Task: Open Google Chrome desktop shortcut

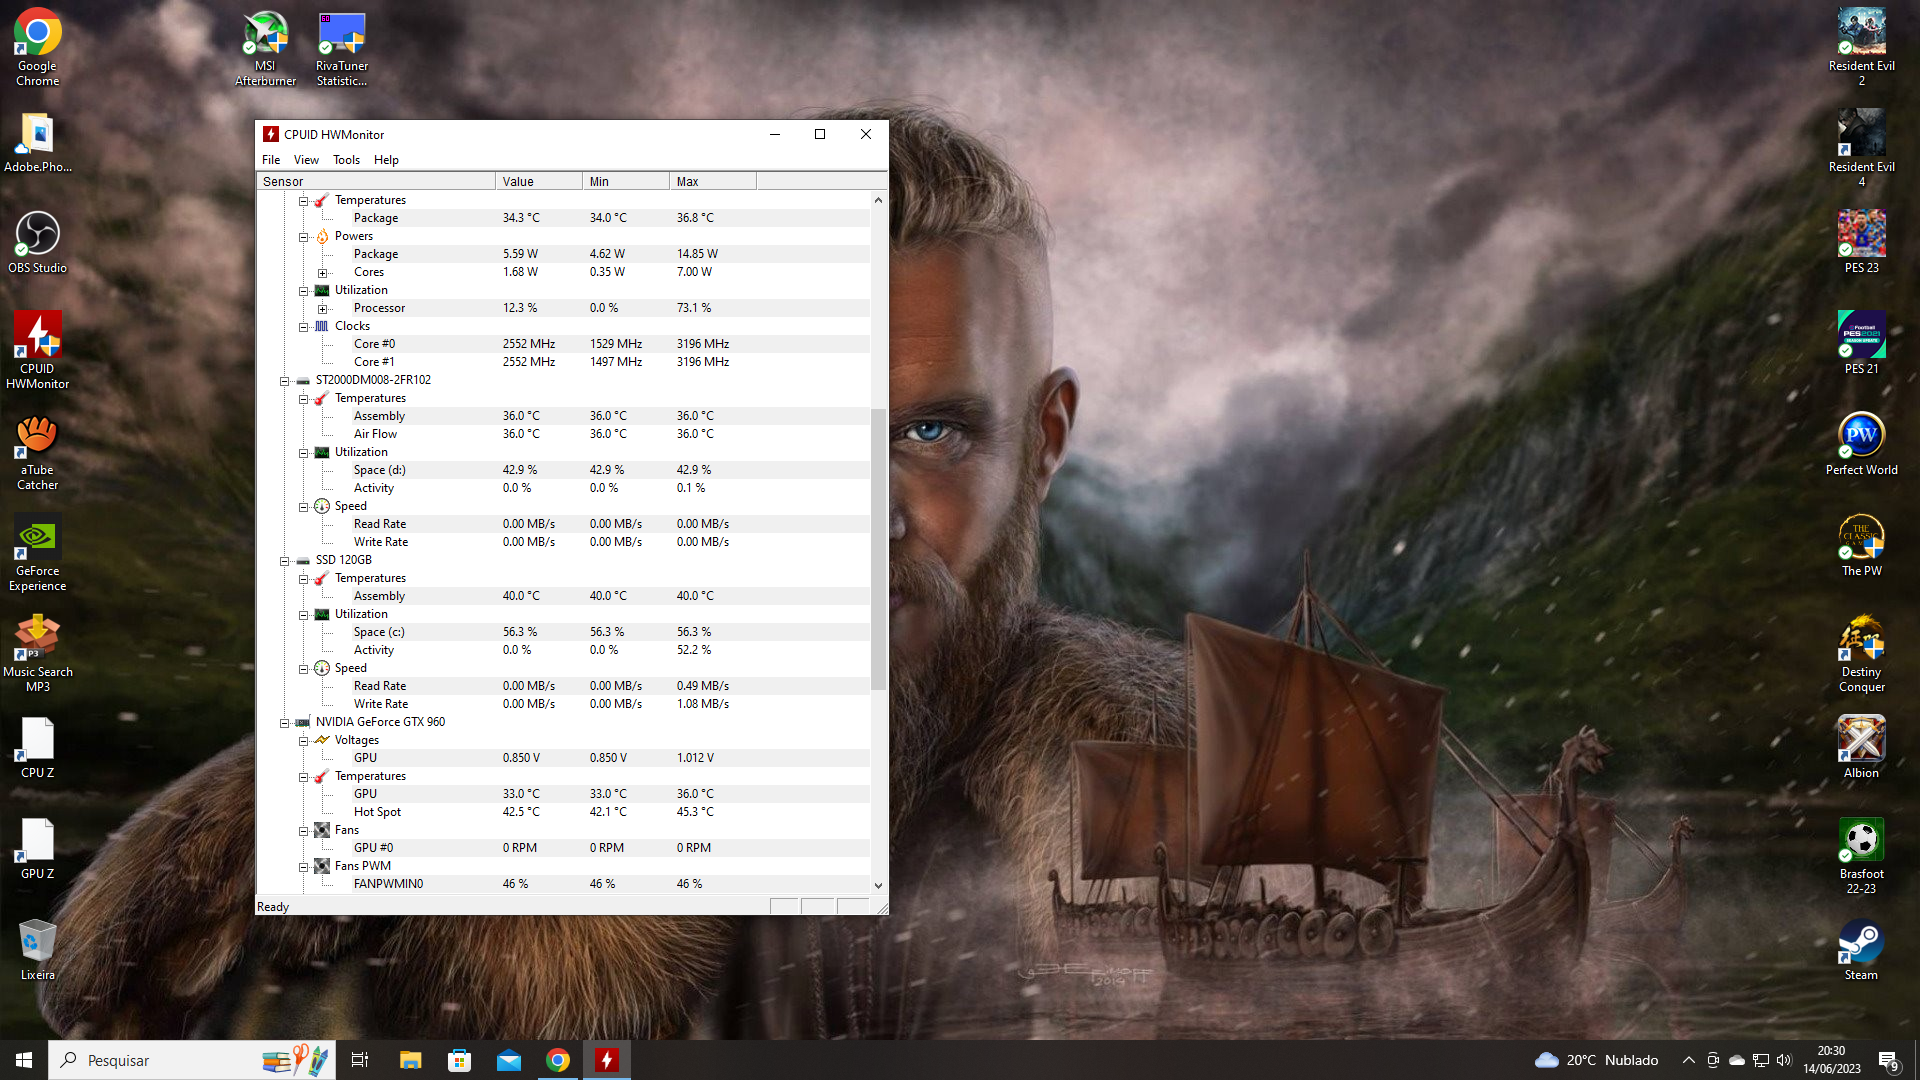Action: pos(37,47)
